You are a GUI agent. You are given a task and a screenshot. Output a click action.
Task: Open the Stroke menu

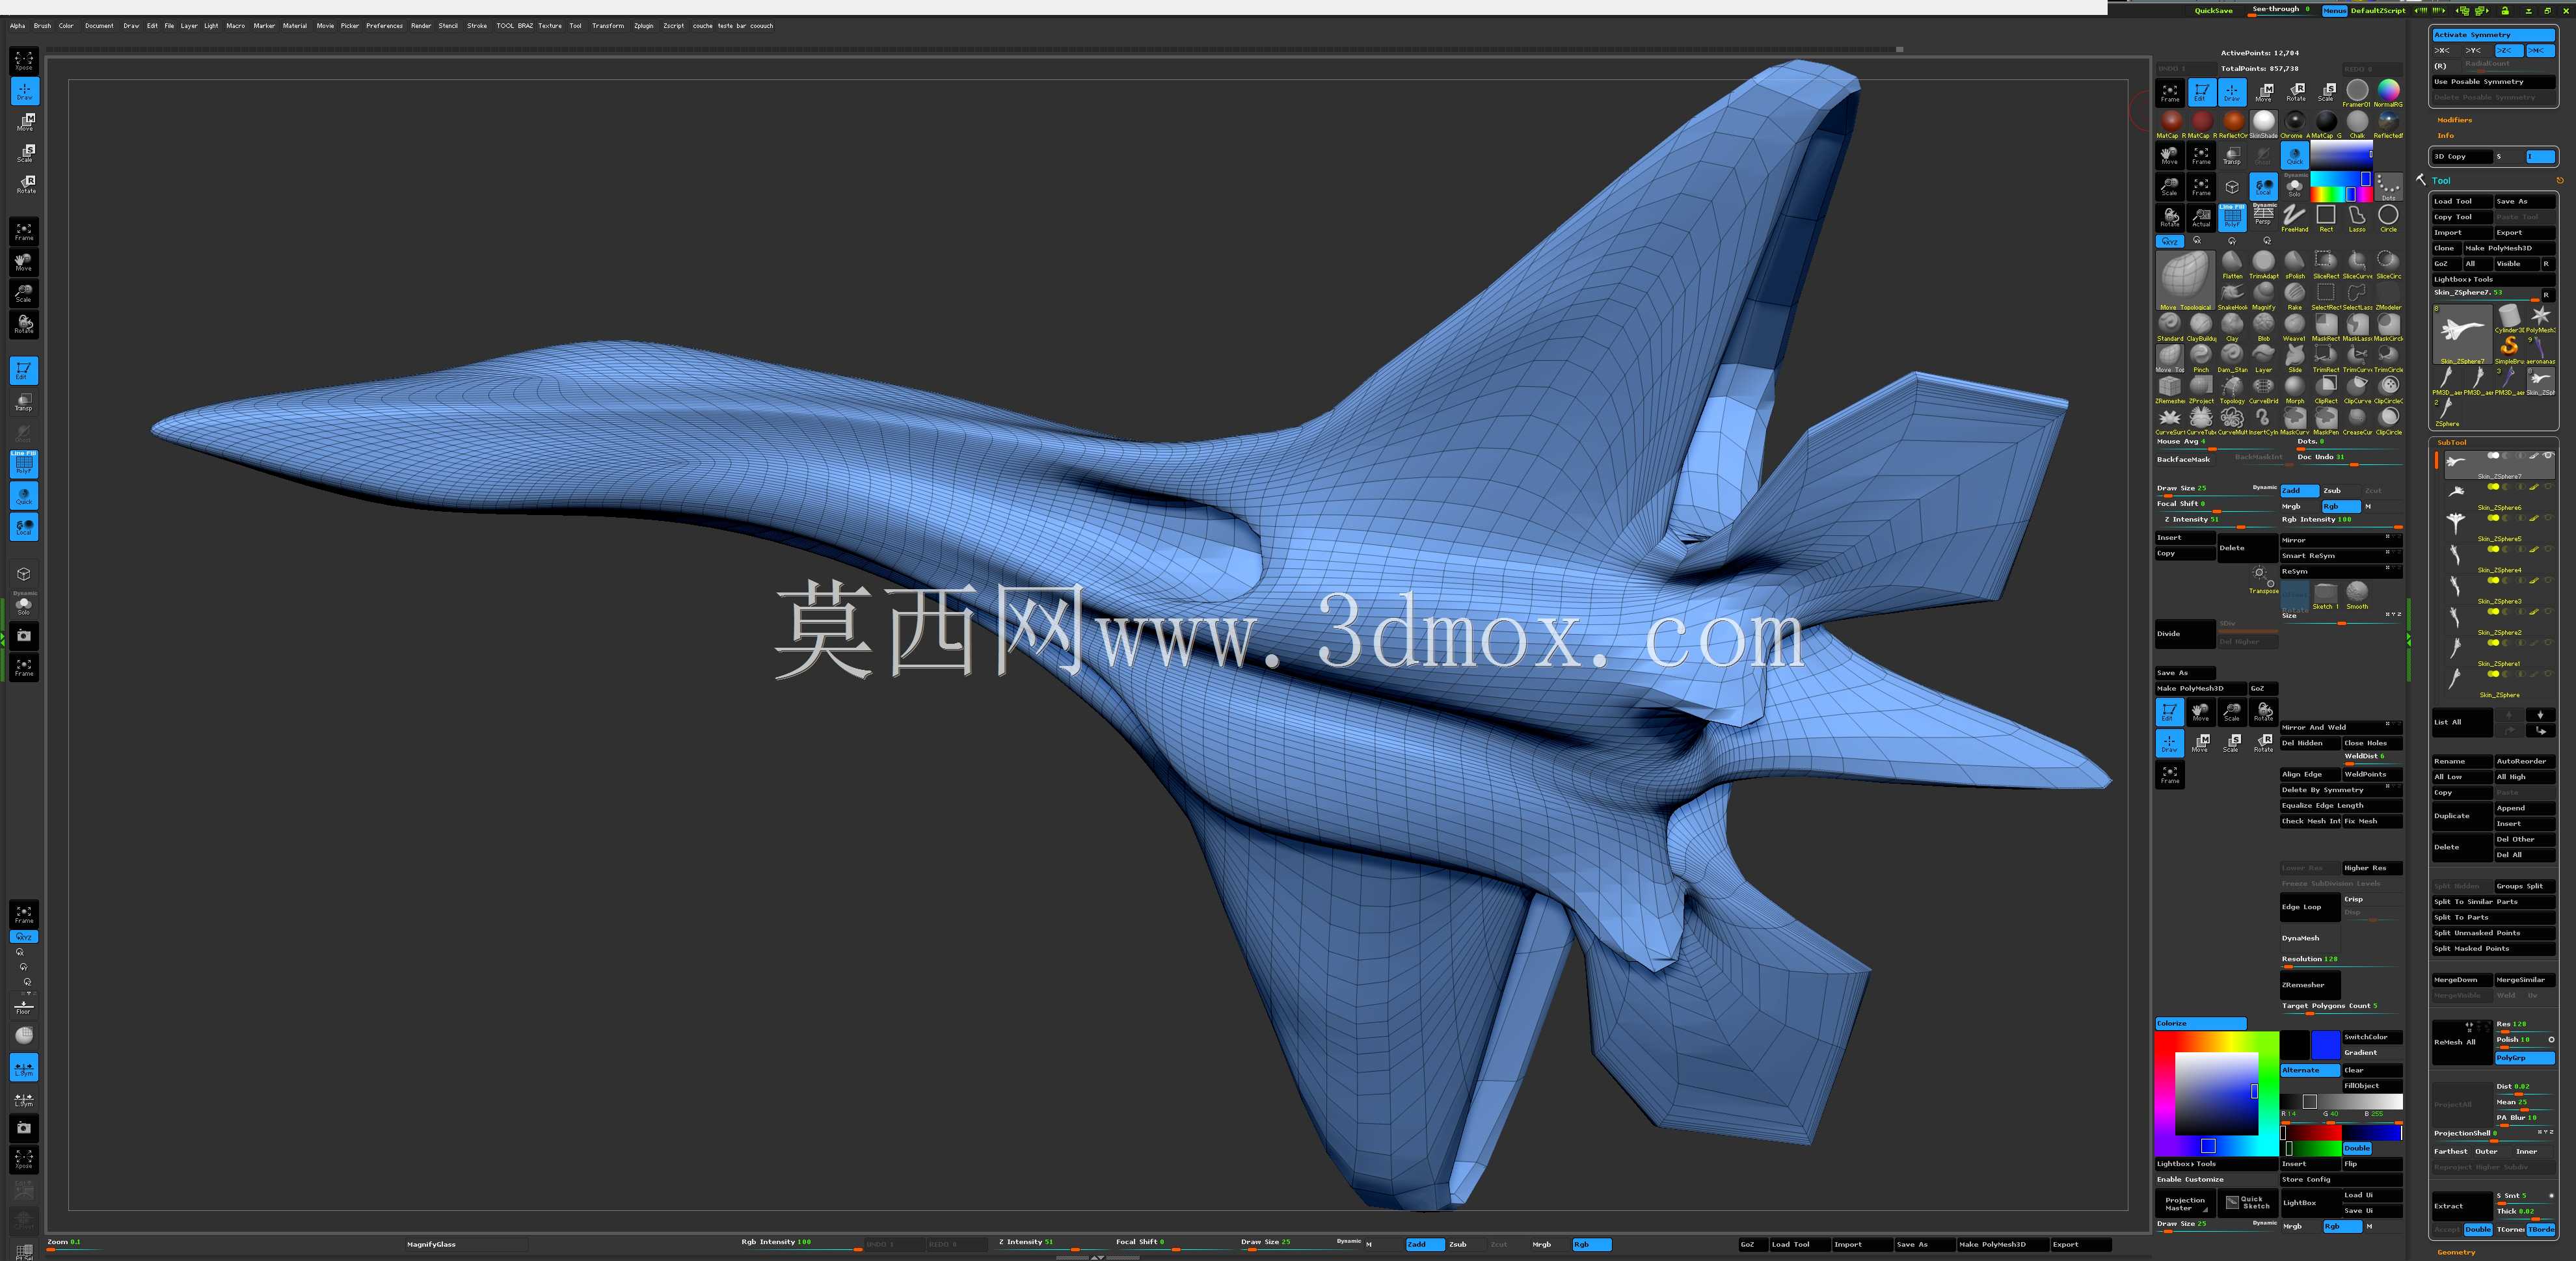pos(477,26)
